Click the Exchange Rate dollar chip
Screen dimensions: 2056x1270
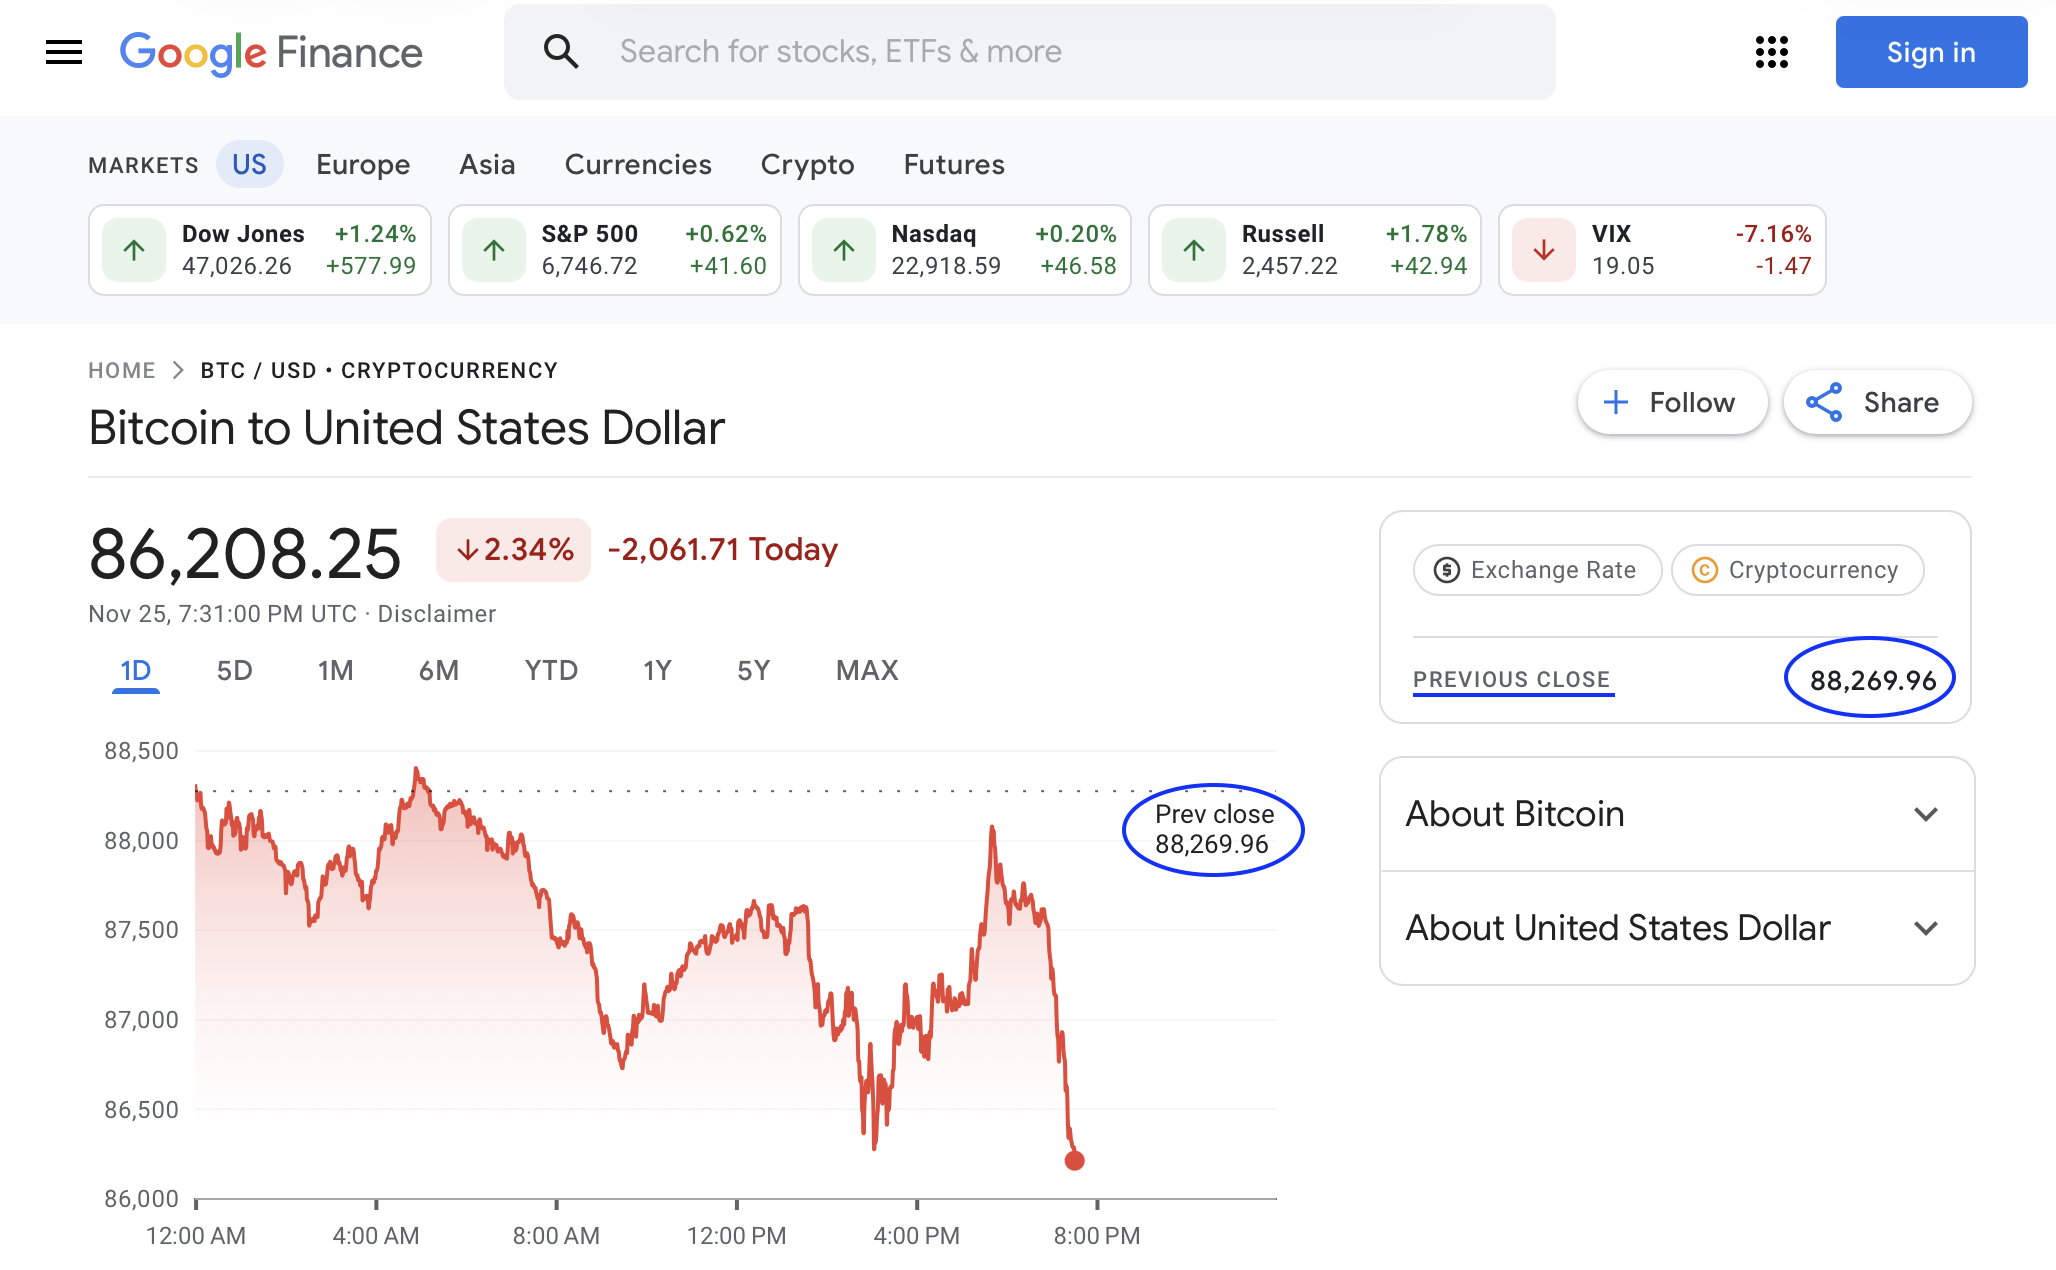(1536, 570)
